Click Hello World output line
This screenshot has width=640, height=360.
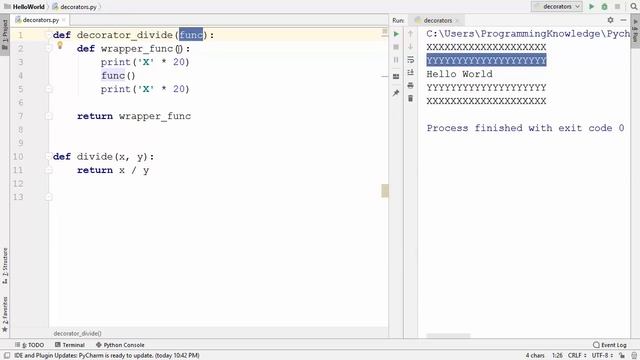click(459, 74)
